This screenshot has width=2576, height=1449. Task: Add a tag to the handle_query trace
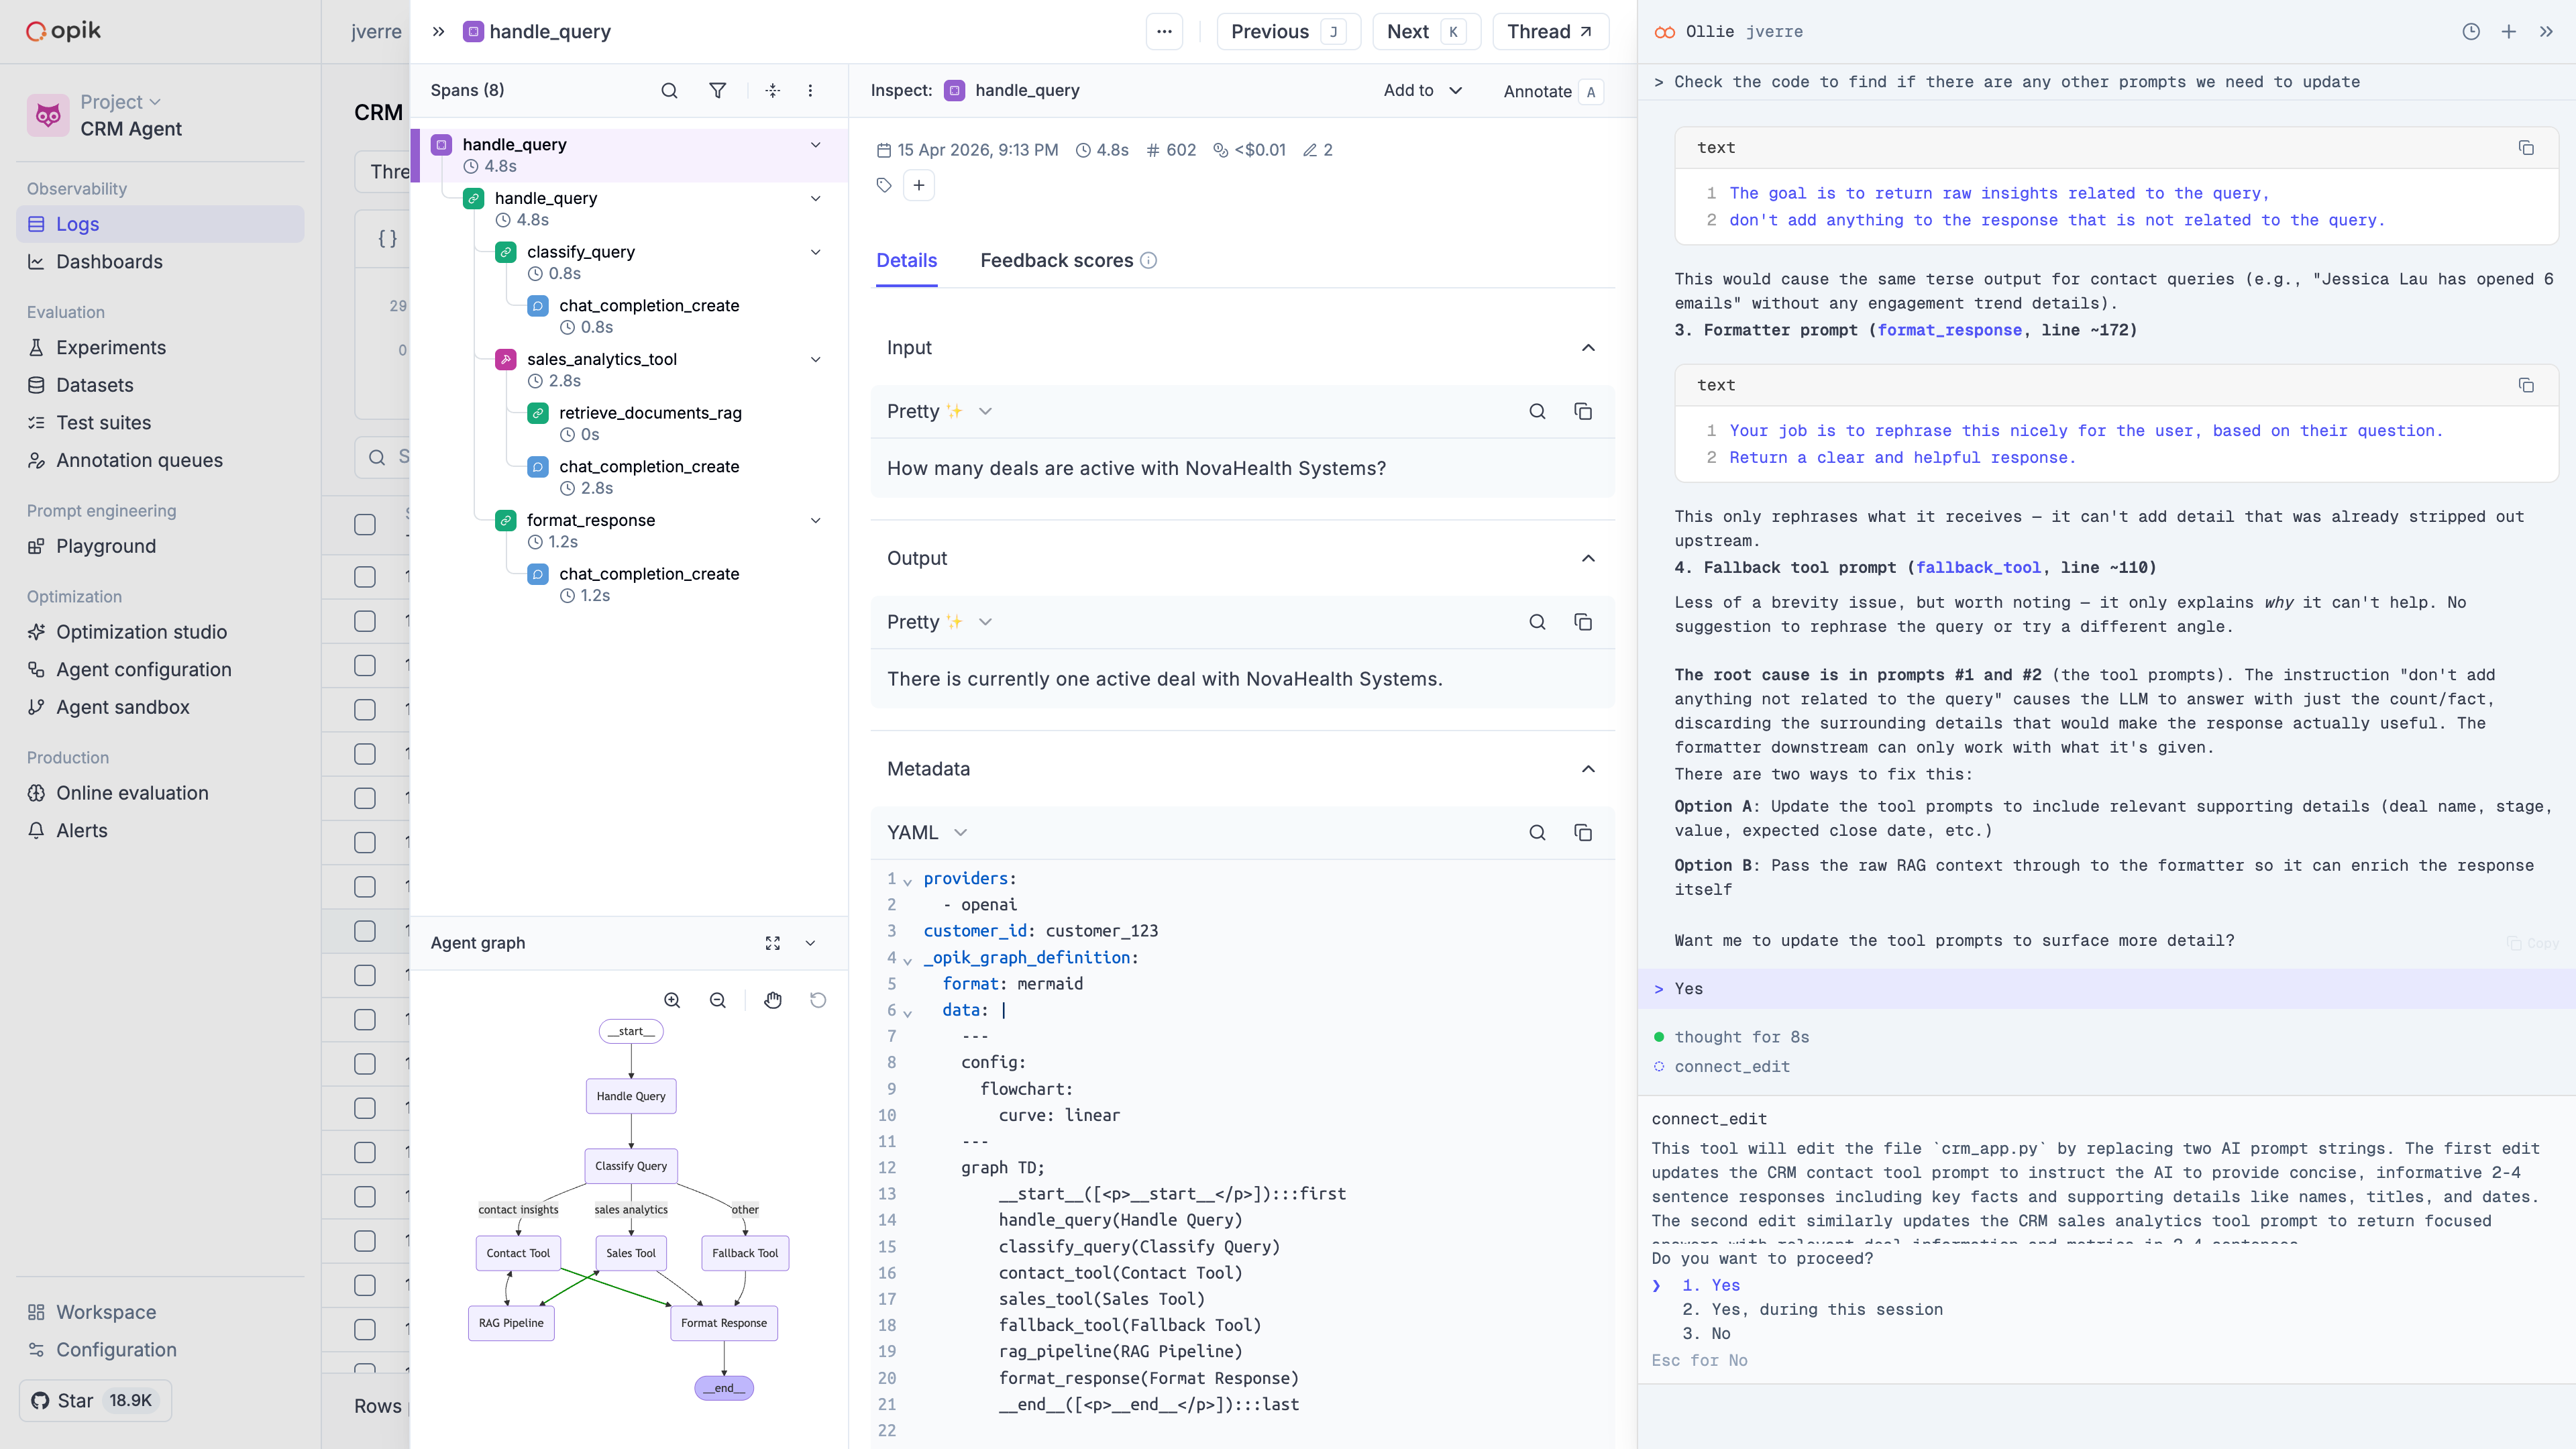(919, 185)
